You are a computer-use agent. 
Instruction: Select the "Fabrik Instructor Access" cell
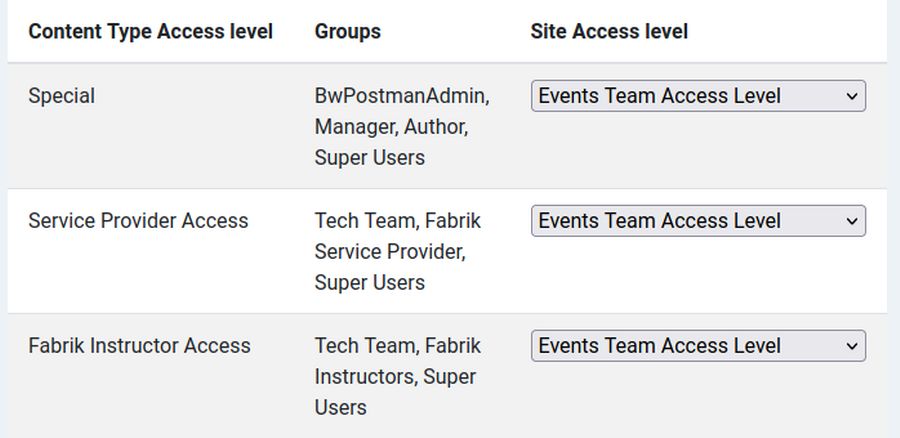139,346
